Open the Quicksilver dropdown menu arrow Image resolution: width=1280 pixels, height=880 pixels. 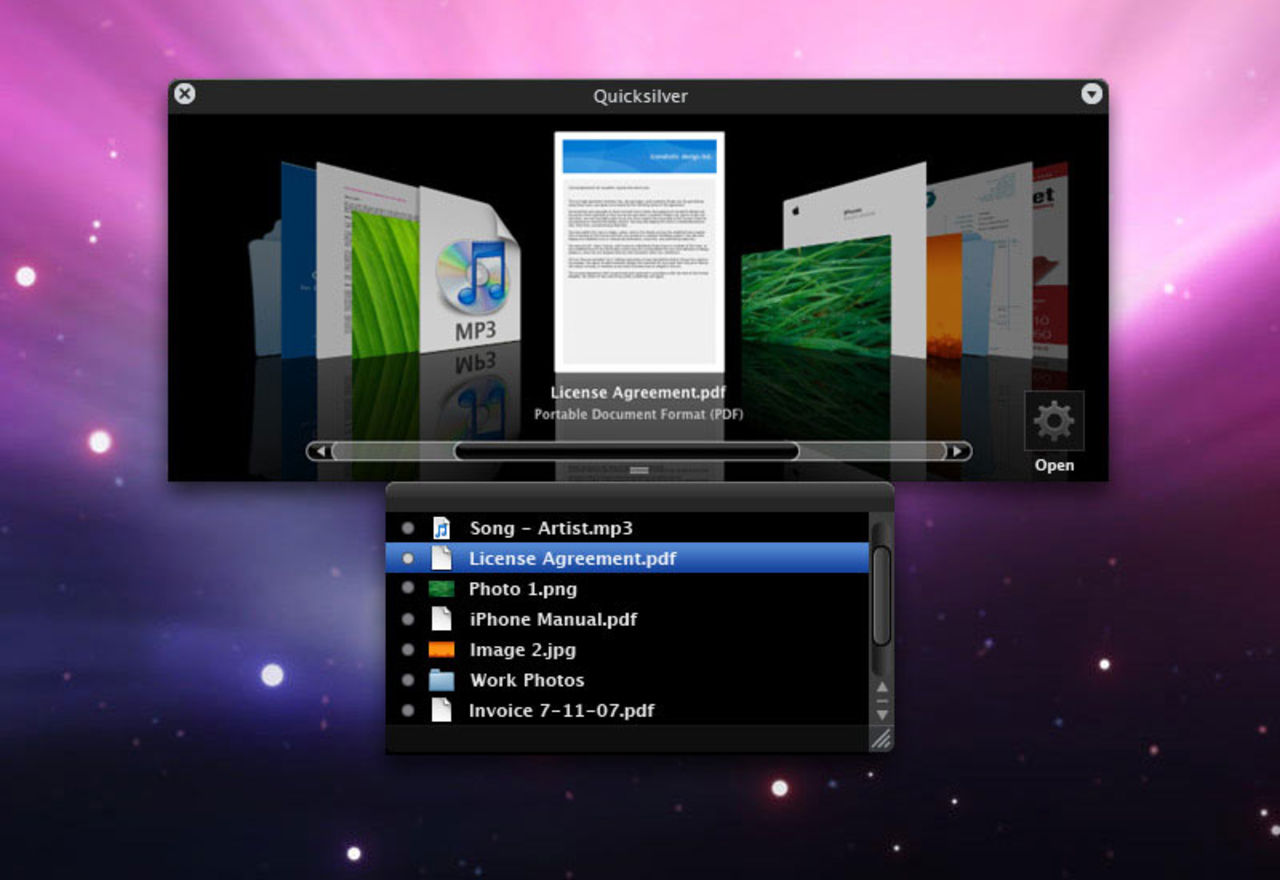pos(1091,94)
